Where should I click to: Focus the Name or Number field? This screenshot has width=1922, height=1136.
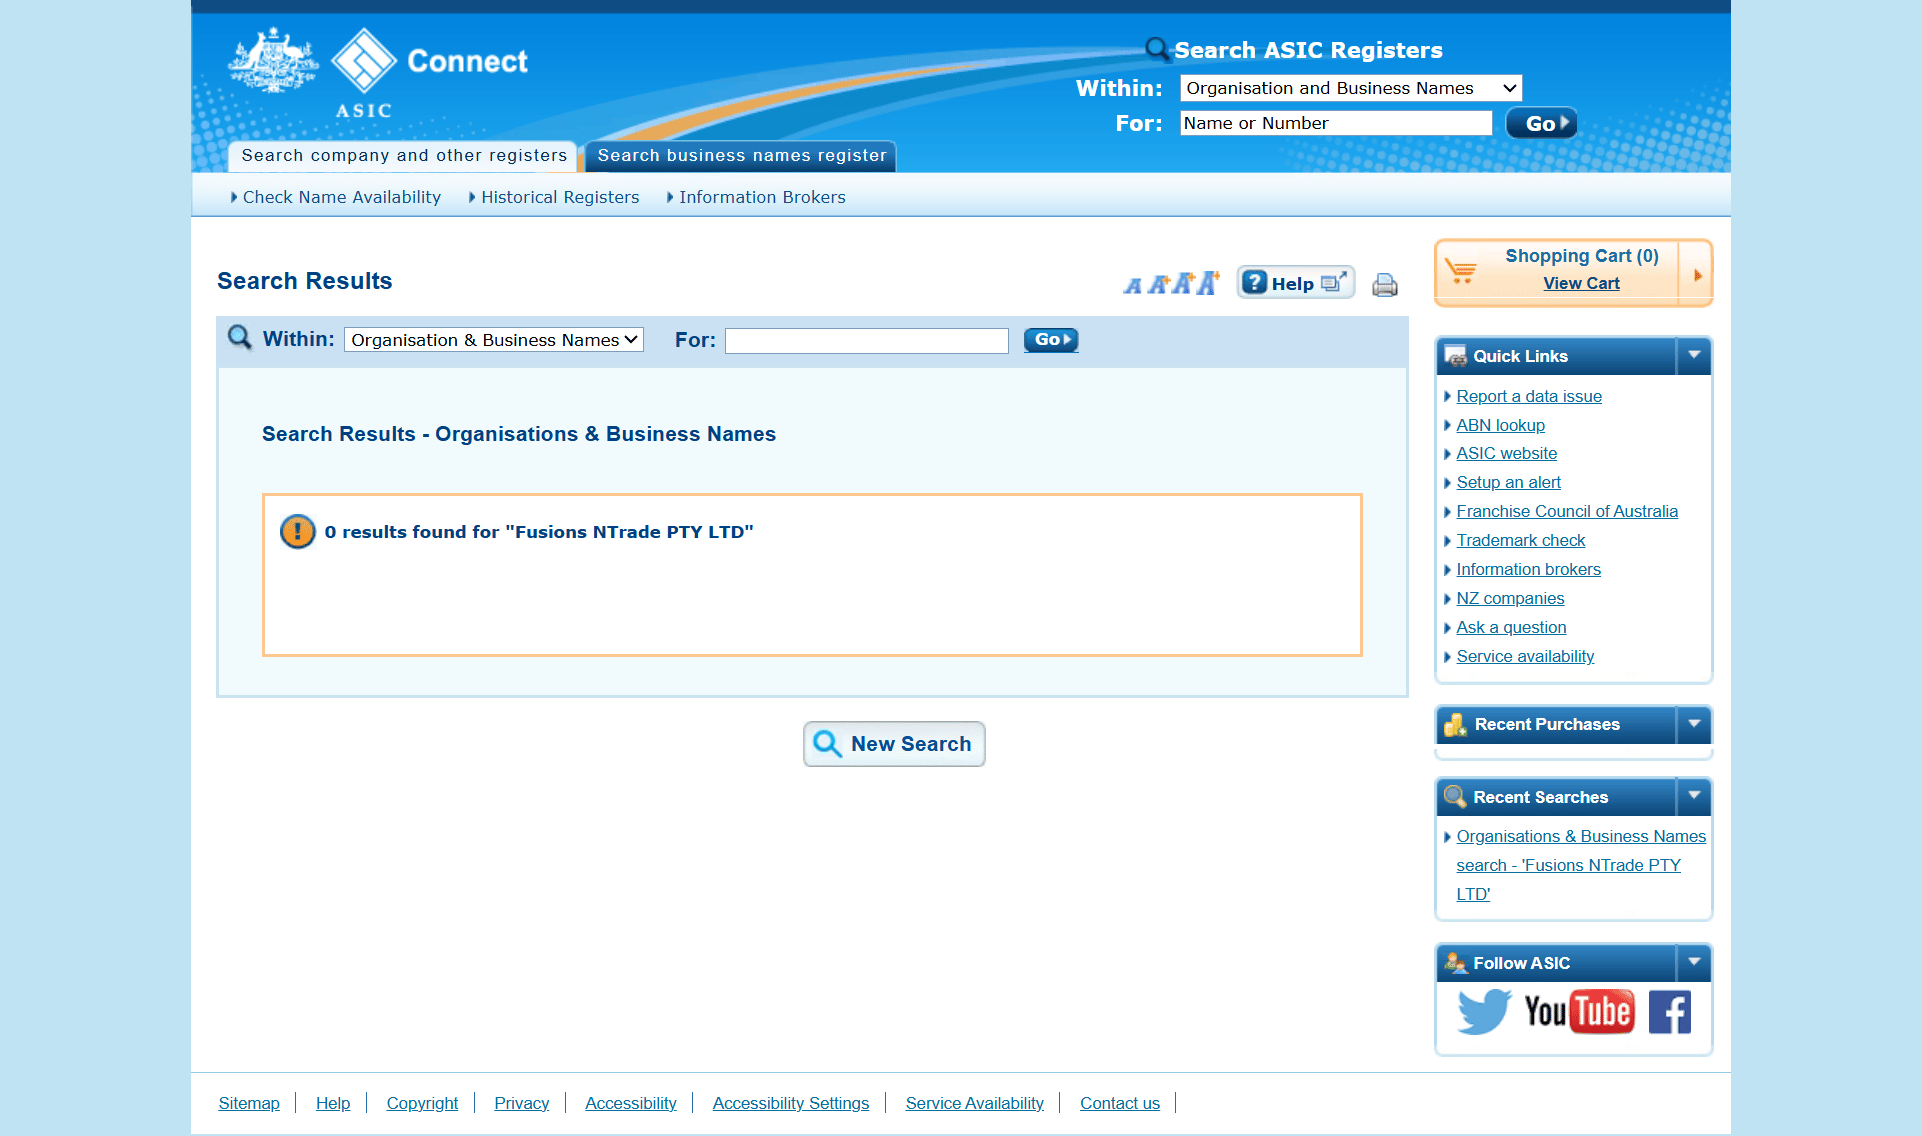click(x=1336, y=123)
